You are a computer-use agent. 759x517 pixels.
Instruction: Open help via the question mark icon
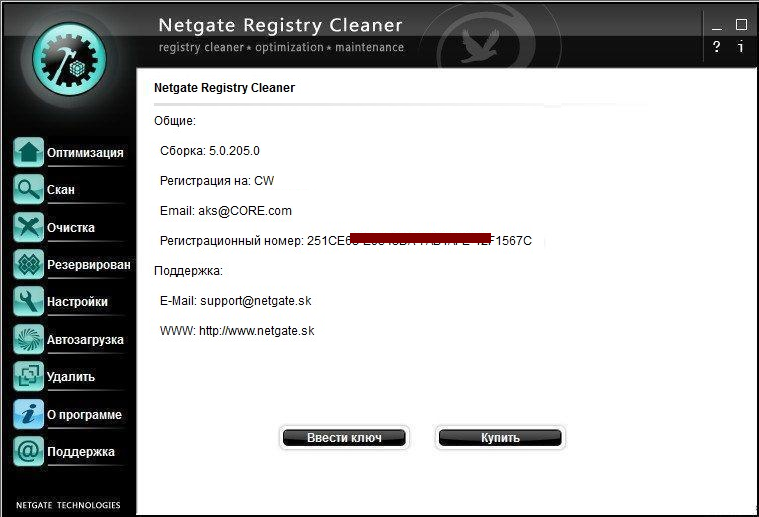(716, 47)
